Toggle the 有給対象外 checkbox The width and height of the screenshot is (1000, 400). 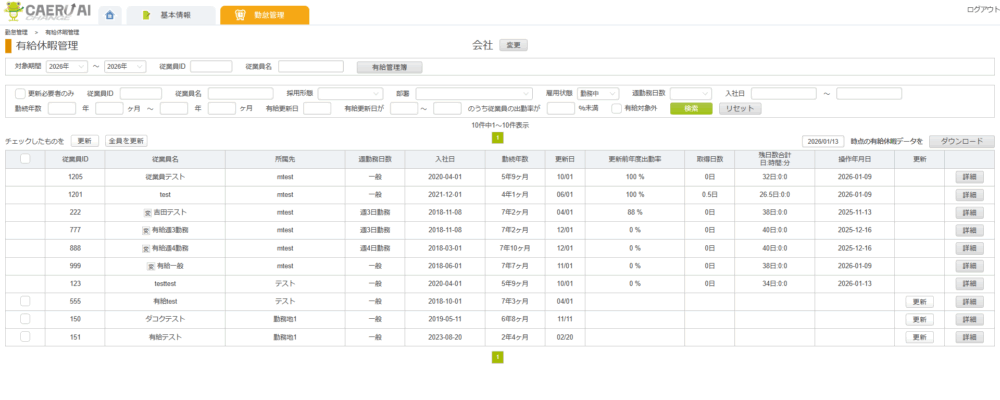(x=617, y=108)
